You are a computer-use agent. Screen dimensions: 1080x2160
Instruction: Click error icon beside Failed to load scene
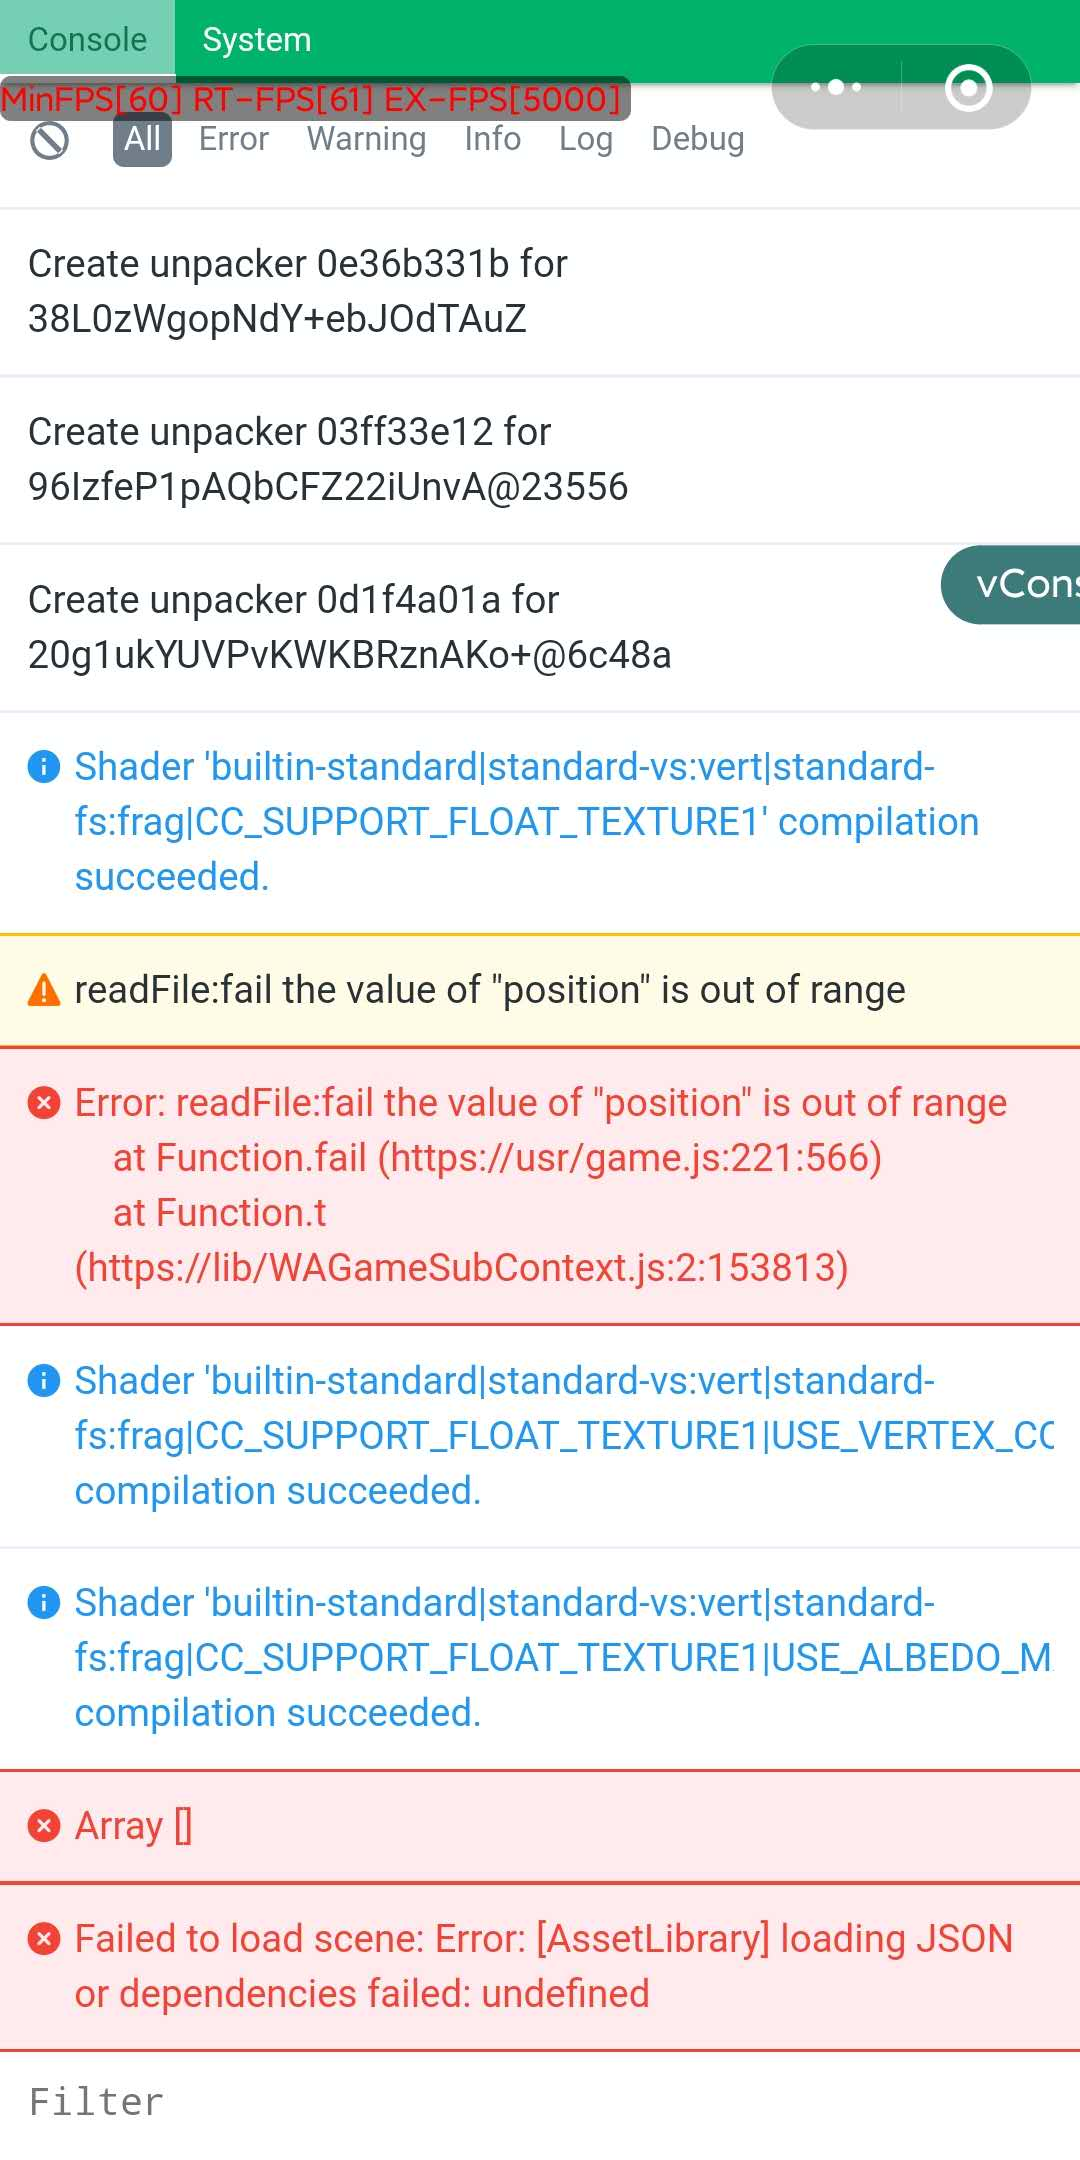pos(44,1939)
